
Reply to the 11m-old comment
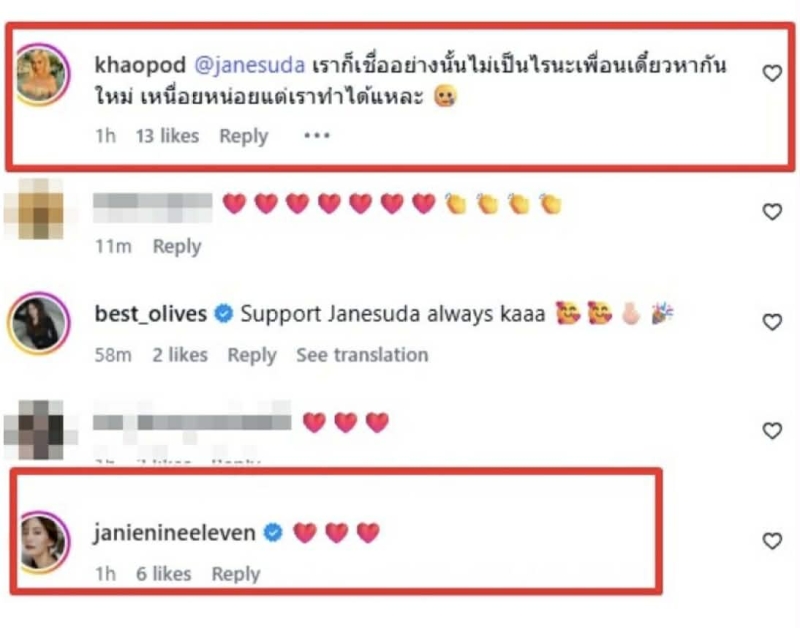click(177, 246)
